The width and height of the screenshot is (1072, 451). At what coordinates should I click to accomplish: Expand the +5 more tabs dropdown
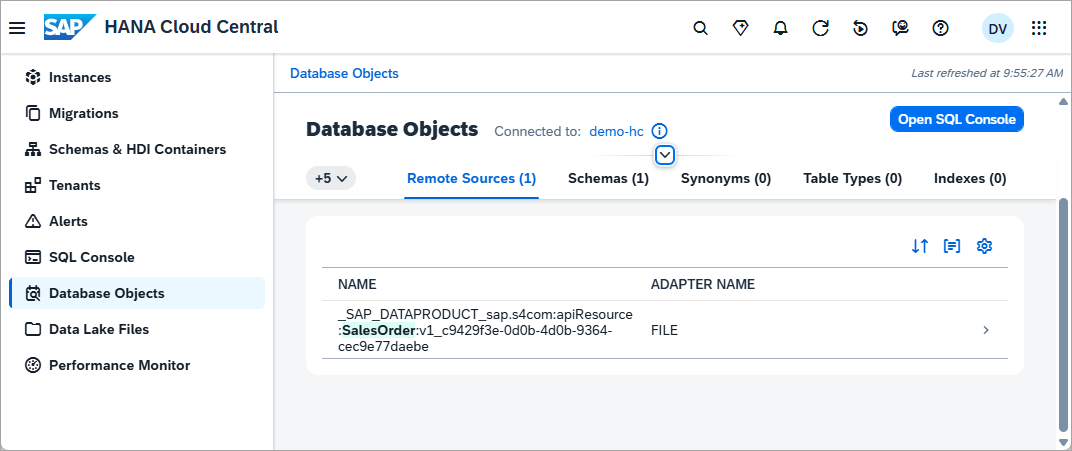(x=331, y=178)
